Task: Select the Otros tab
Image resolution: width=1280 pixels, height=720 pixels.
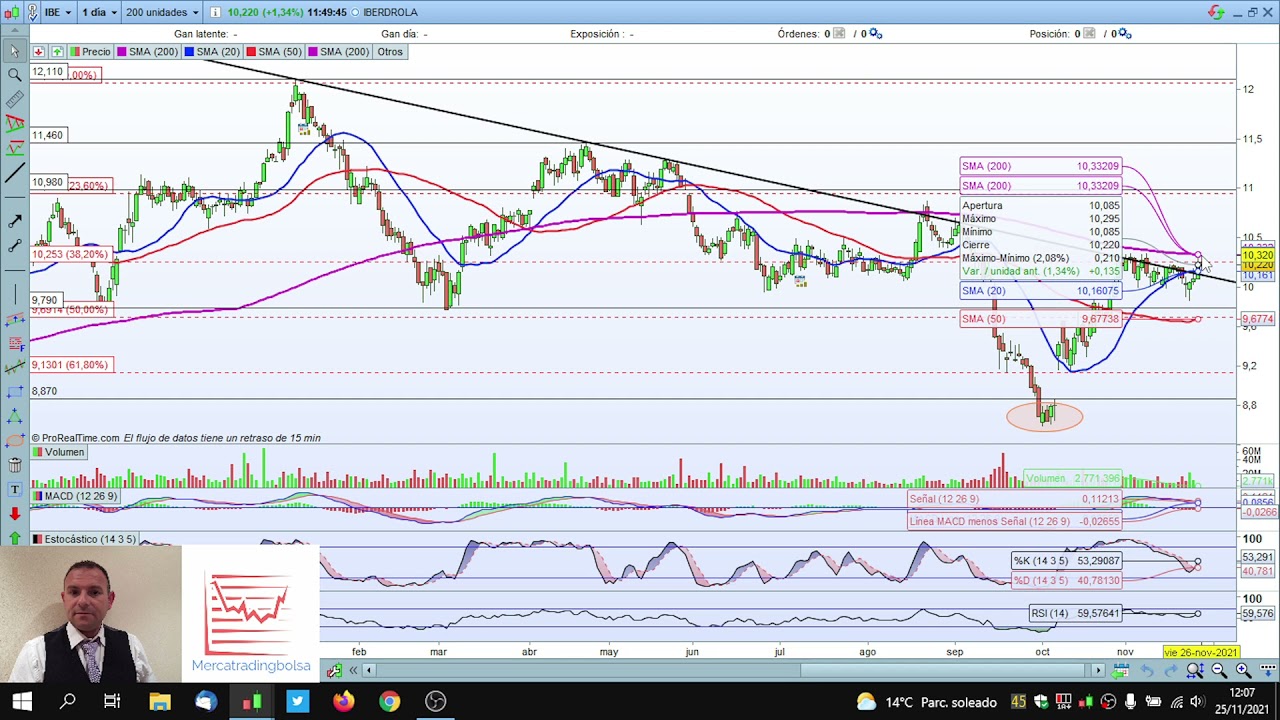Action: tap(390, 52)
